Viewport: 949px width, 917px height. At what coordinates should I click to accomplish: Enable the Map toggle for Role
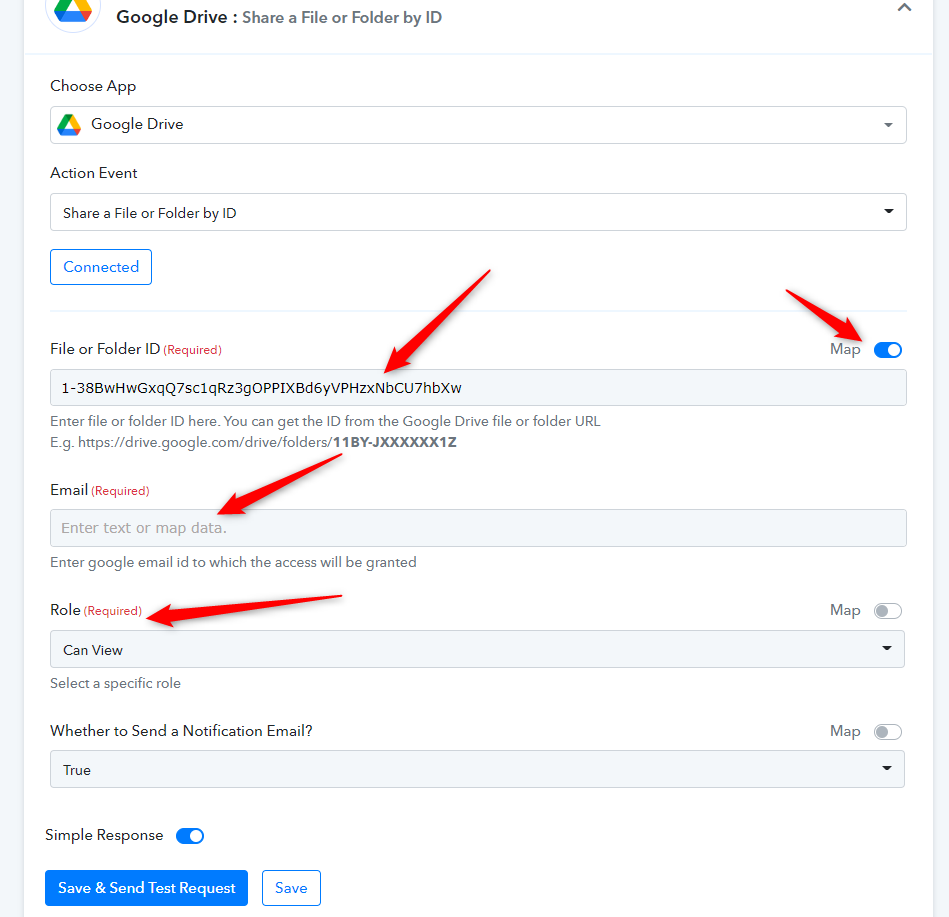[x=887, y=611]
